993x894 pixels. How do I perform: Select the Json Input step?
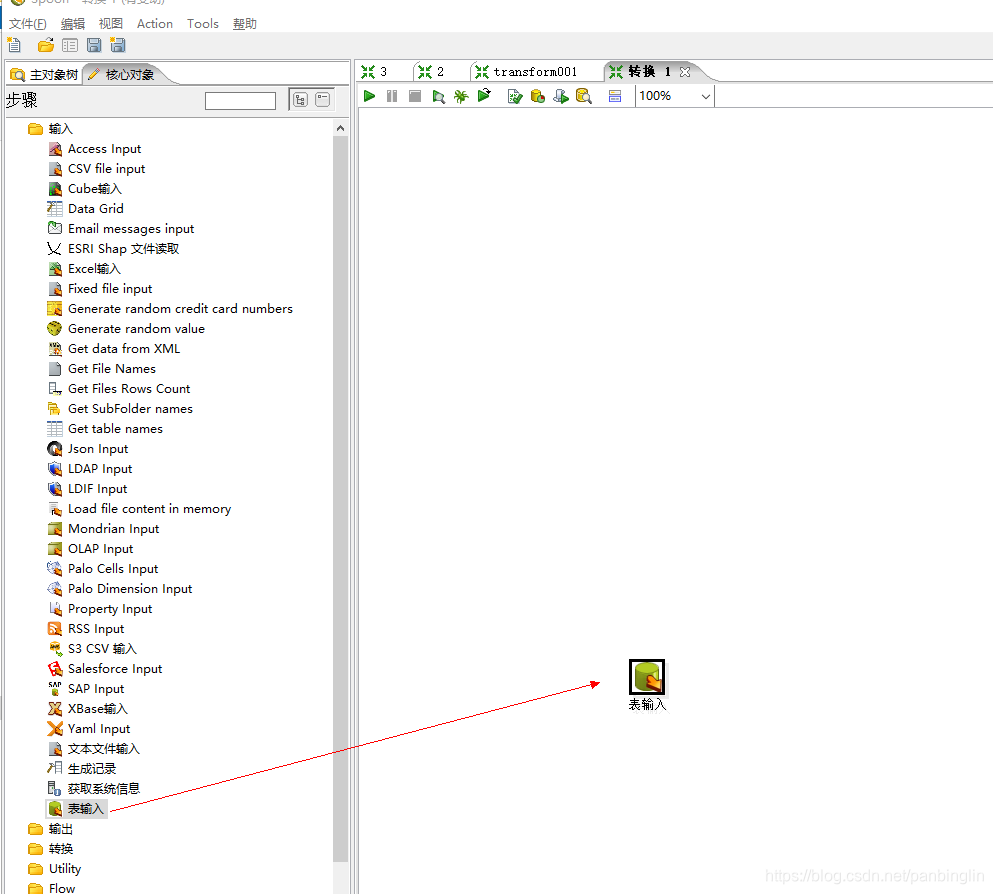(x=88, y=449)
